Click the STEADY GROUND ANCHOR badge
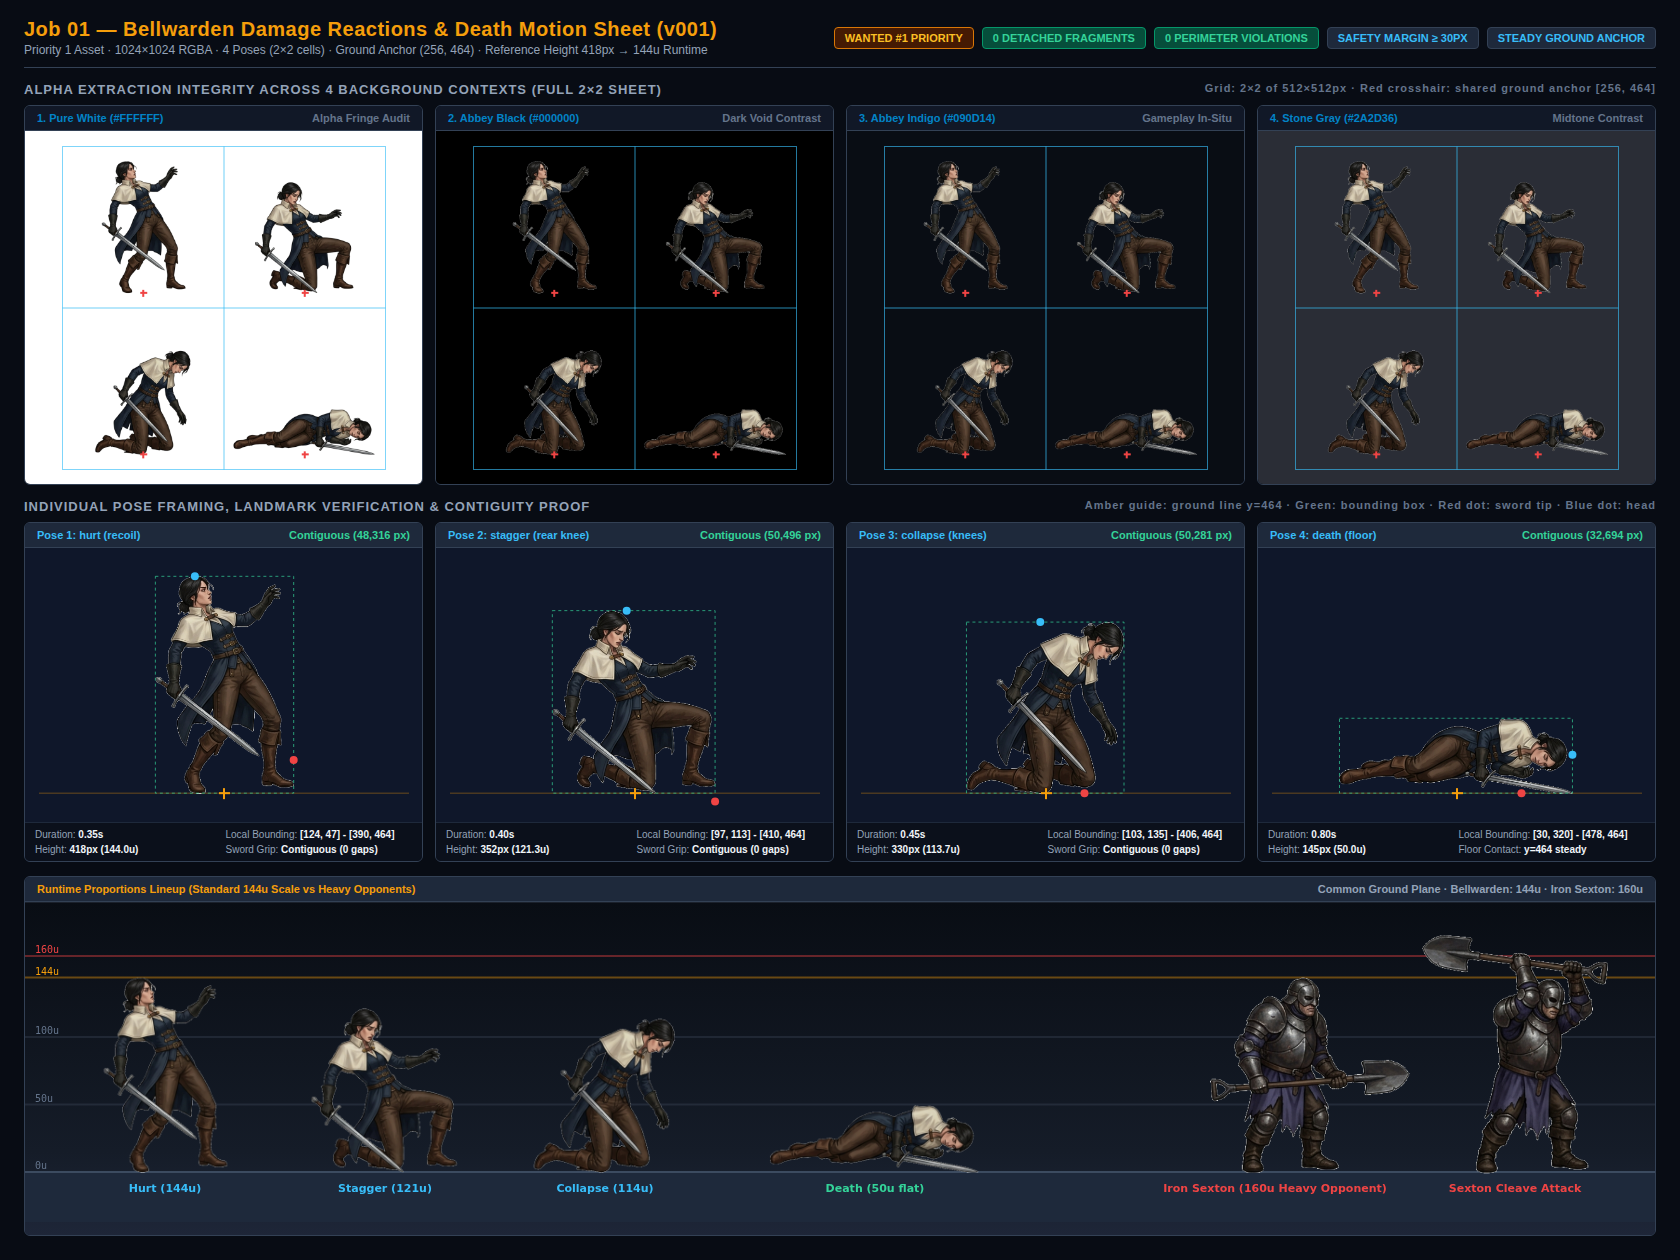The height and width of the screenshot is (1260, 1680). [x=1570, y=38]
